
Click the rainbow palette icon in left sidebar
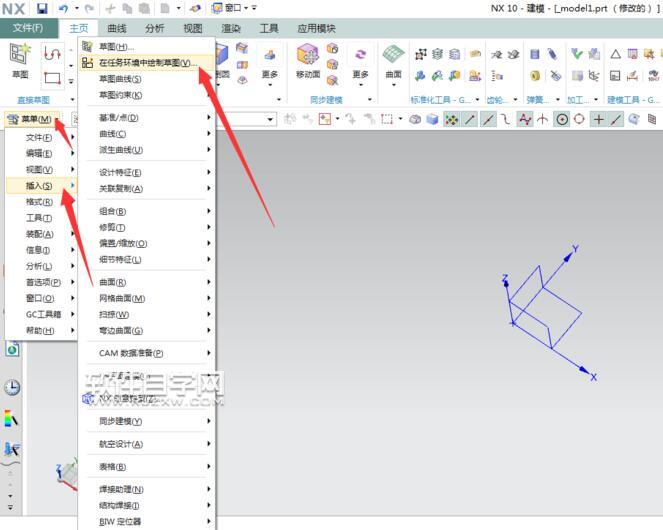pos(12,418)
